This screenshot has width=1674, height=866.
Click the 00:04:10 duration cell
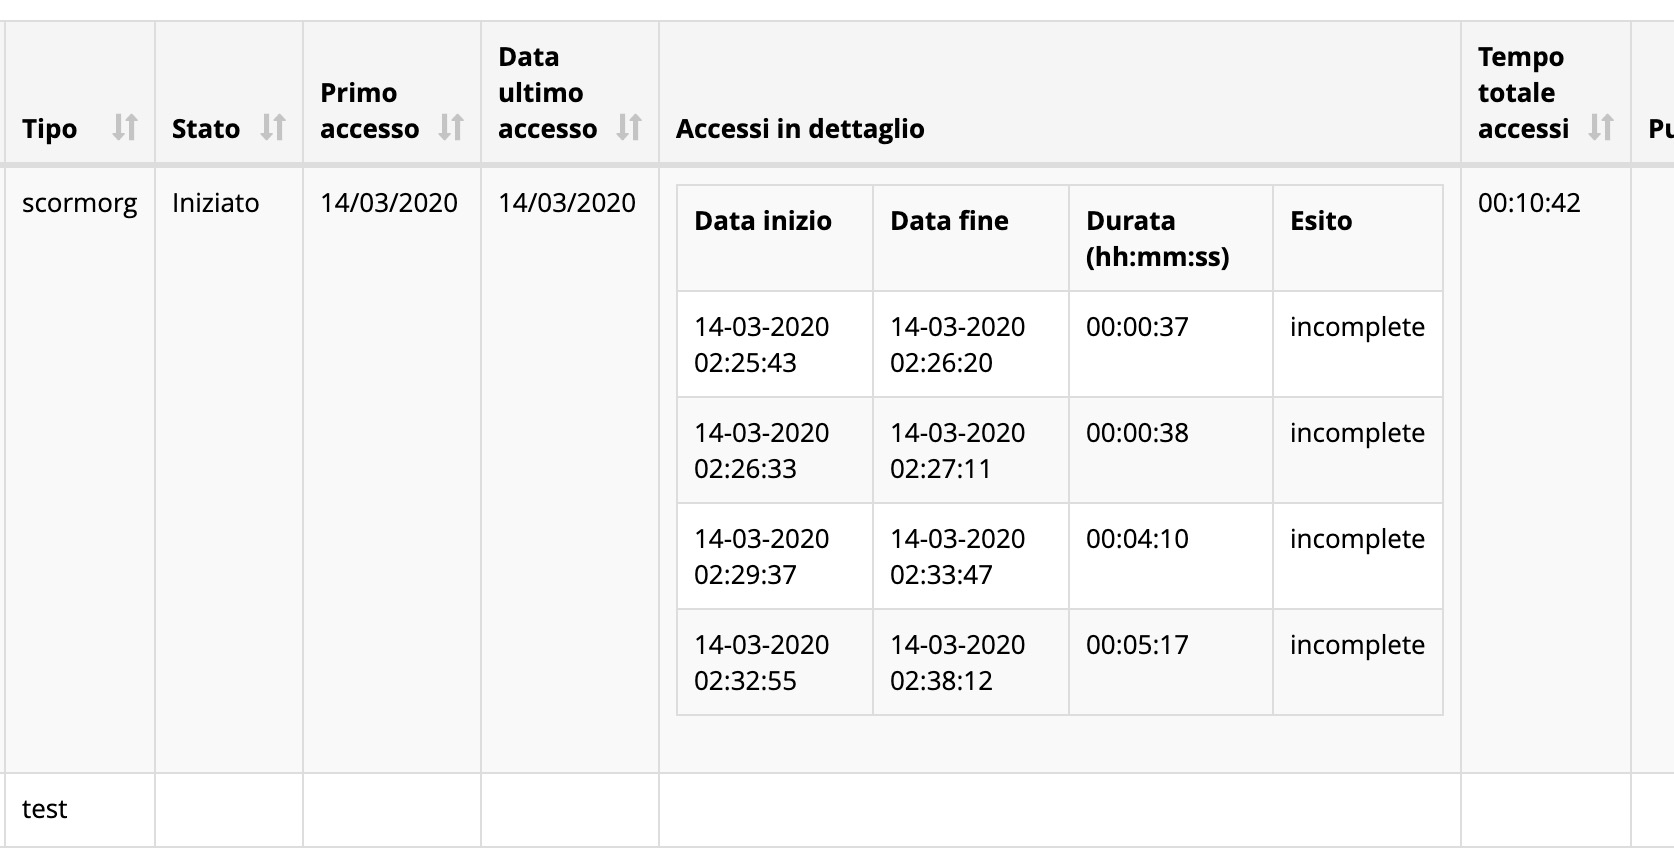tap(1137, 539)
